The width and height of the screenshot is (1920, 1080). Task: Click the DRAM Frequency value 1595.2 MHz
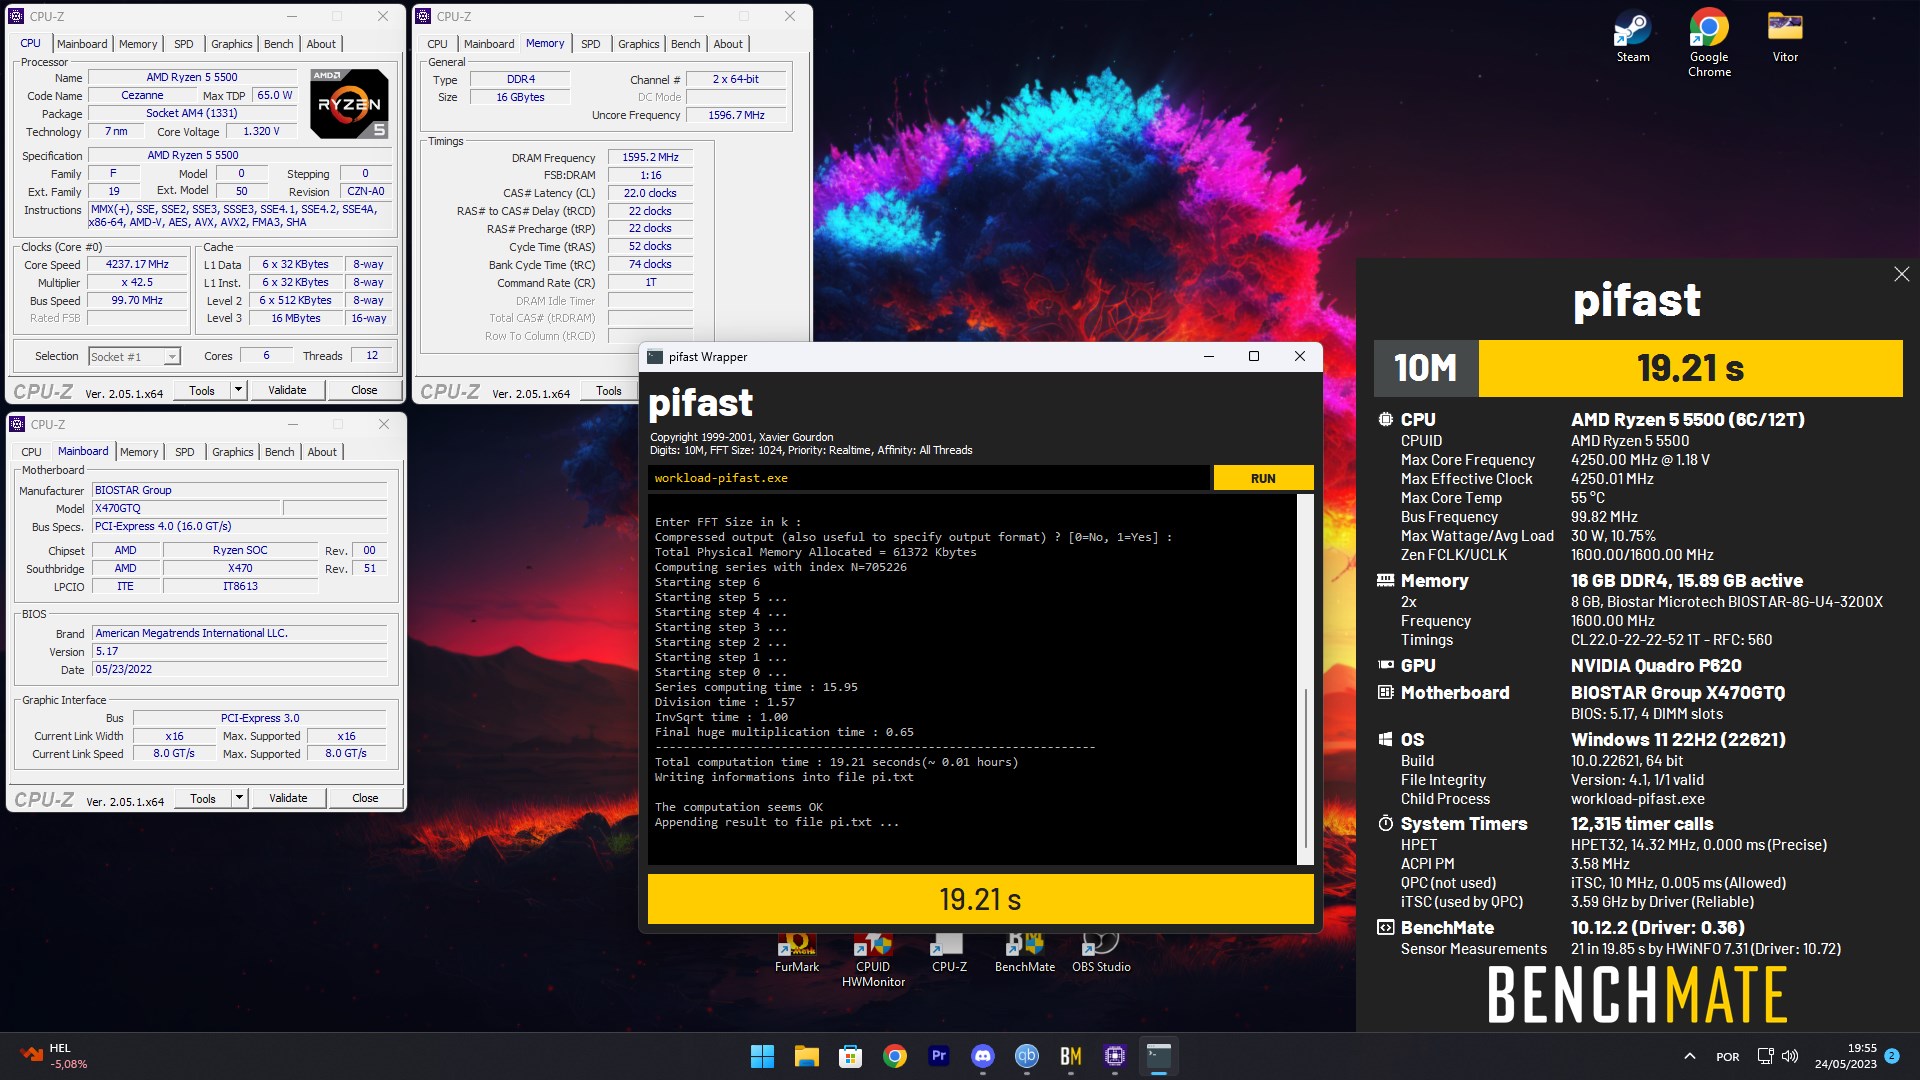point(650,157)
